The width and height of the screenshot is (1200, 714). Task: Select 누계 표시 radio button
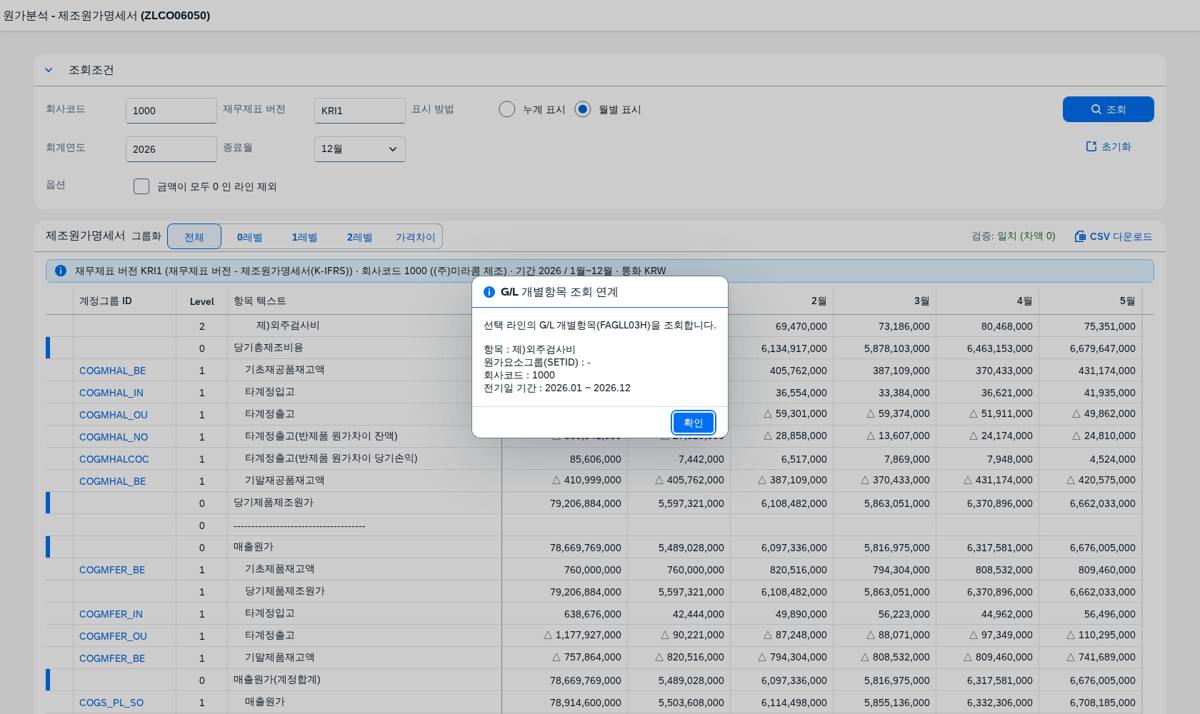(507, 109)
